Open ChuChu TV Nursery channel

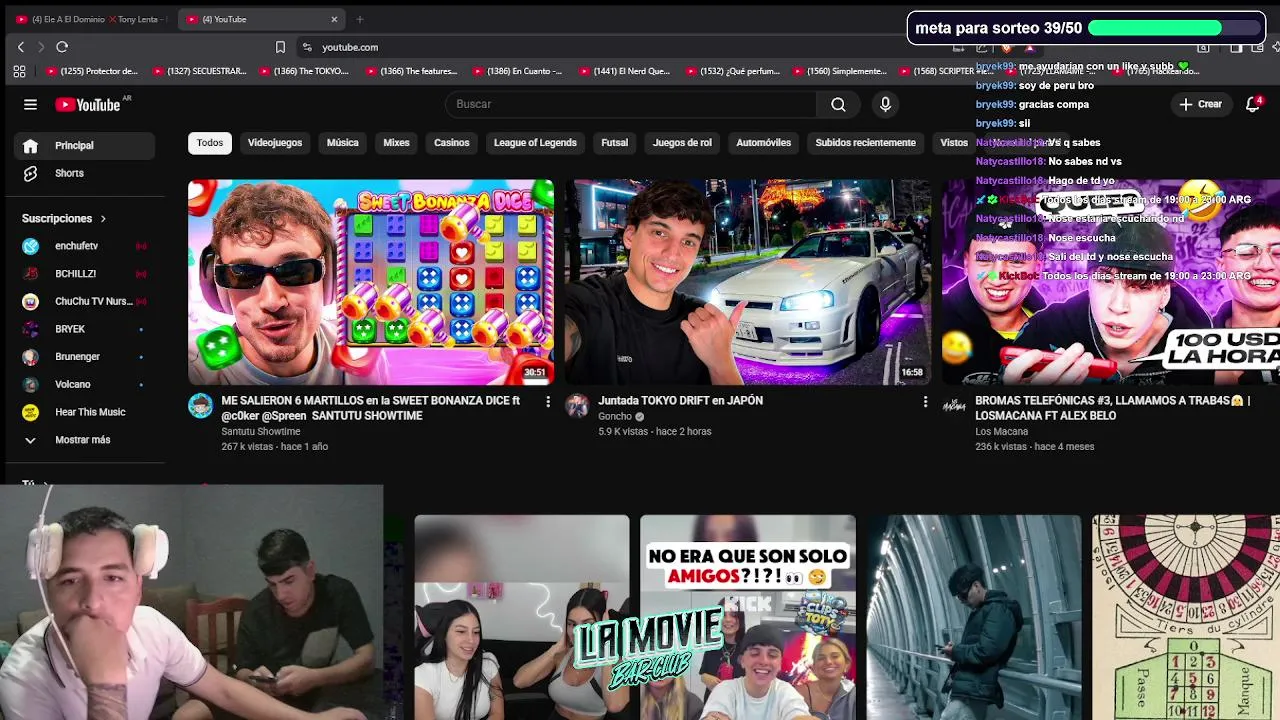click(x=85, y=301)
